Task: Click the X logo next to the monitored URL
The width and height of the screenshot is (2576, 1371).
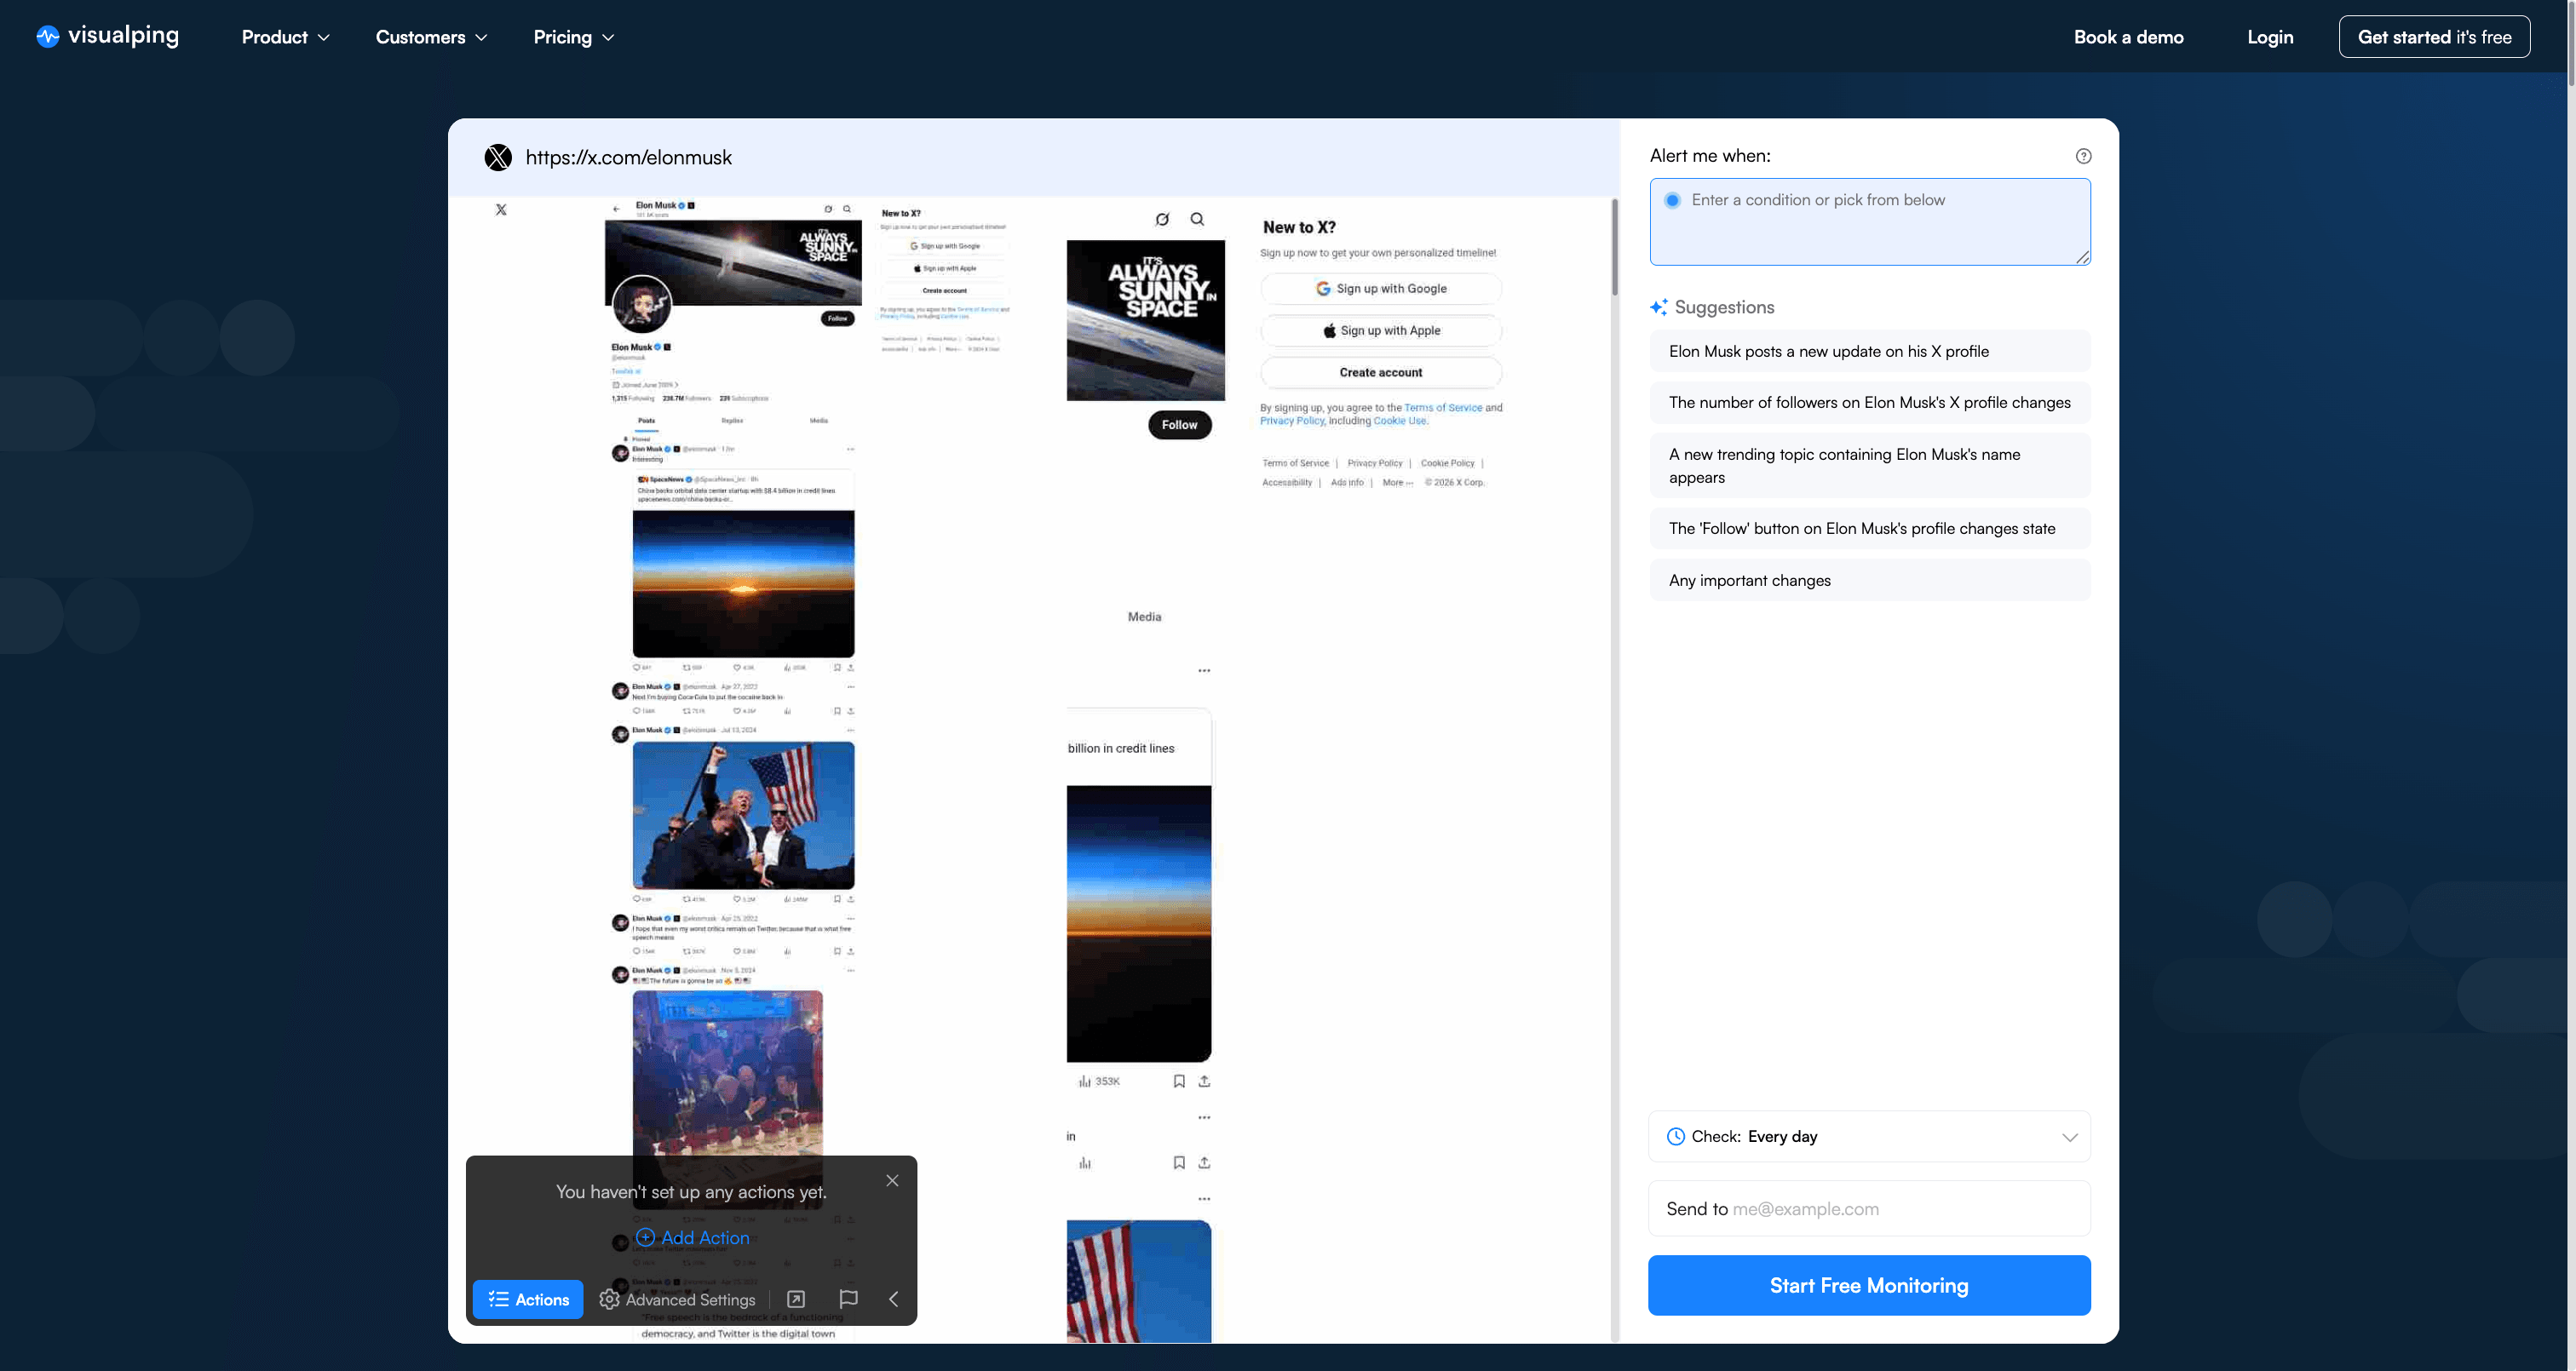Action: (x=499, y=157)
